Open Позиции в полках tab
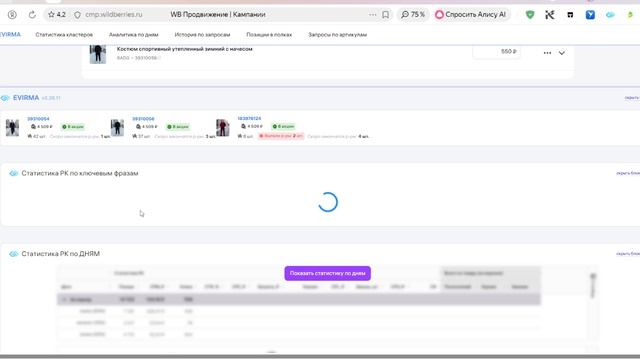 269,35
